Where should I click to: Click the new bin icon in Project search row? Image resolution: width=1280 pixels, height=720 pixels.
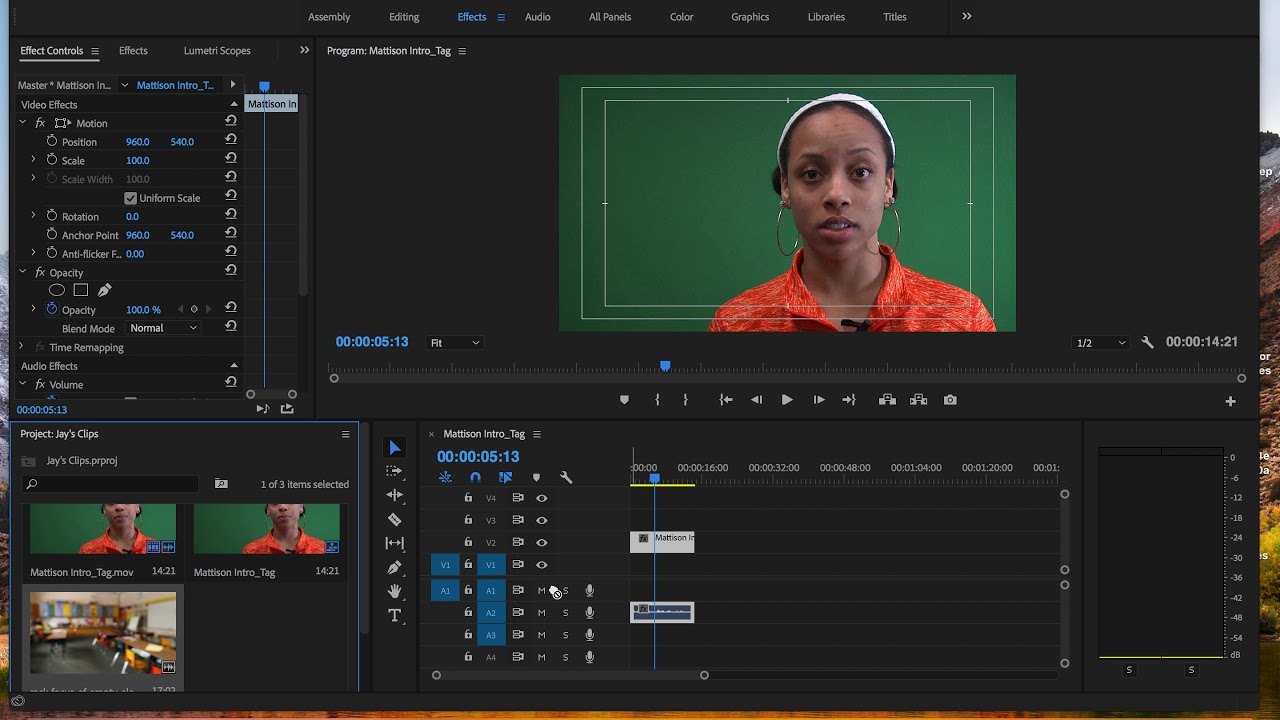pyautogui.click(x=221, y=484)
